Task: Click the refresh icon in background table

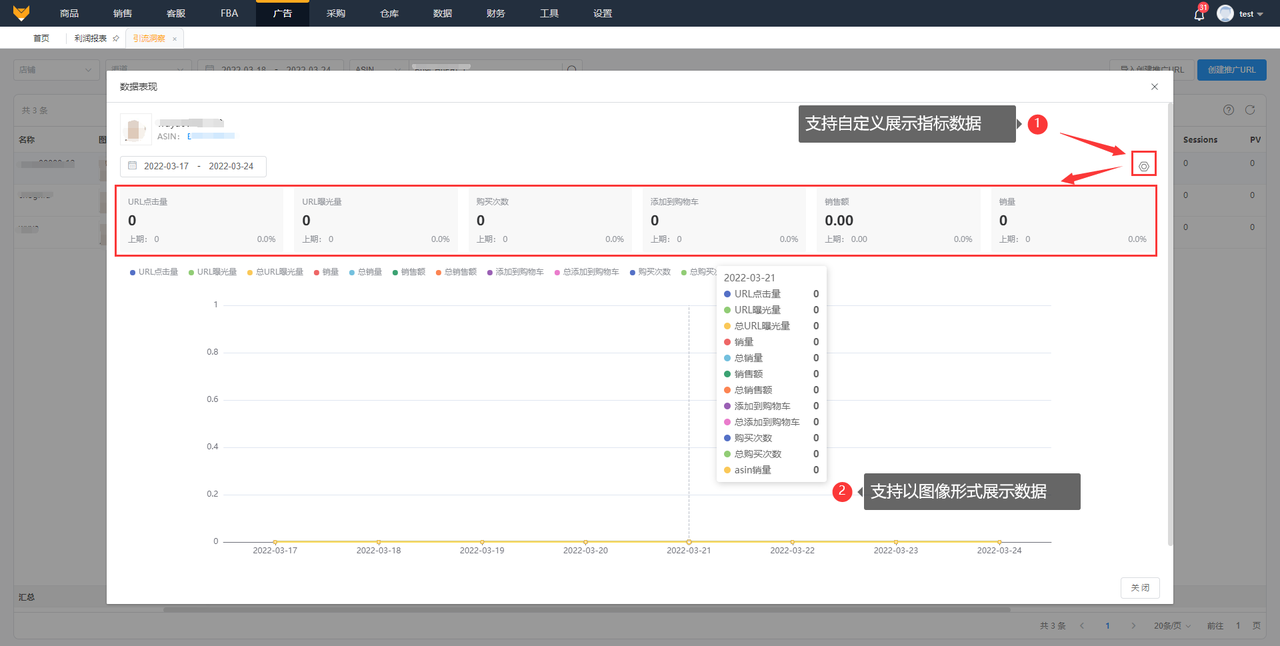Action: pos(1249,110)
